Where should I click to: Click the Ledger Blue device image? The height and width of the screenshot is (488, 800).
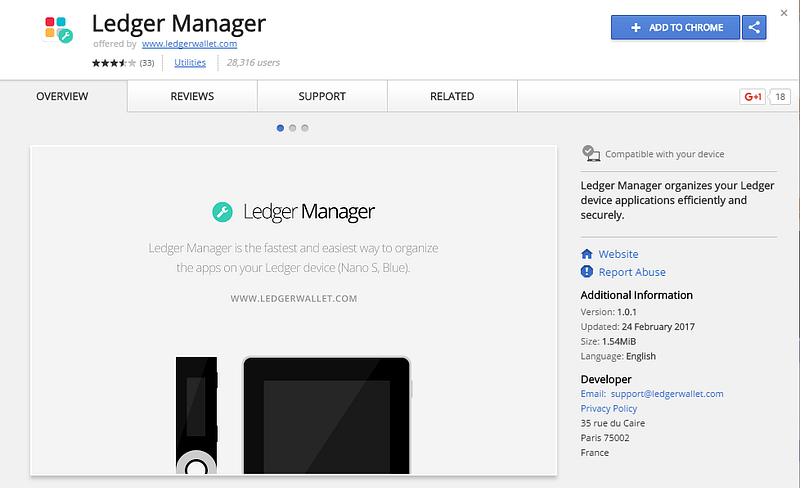pyautogui.click(x=327, y=415)
